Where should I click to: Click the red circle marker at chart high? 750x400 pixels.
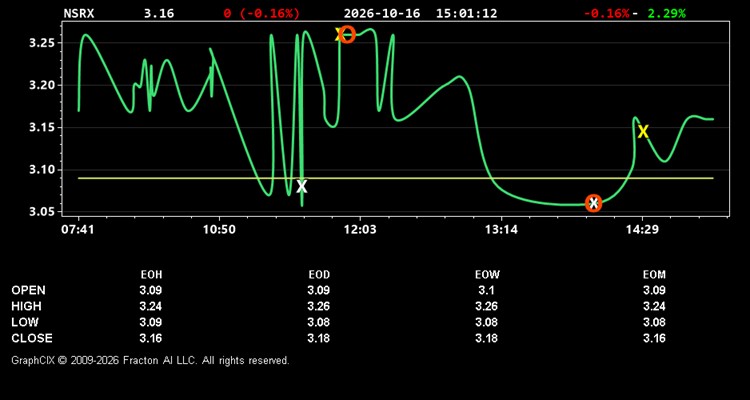tap(347, 34)
